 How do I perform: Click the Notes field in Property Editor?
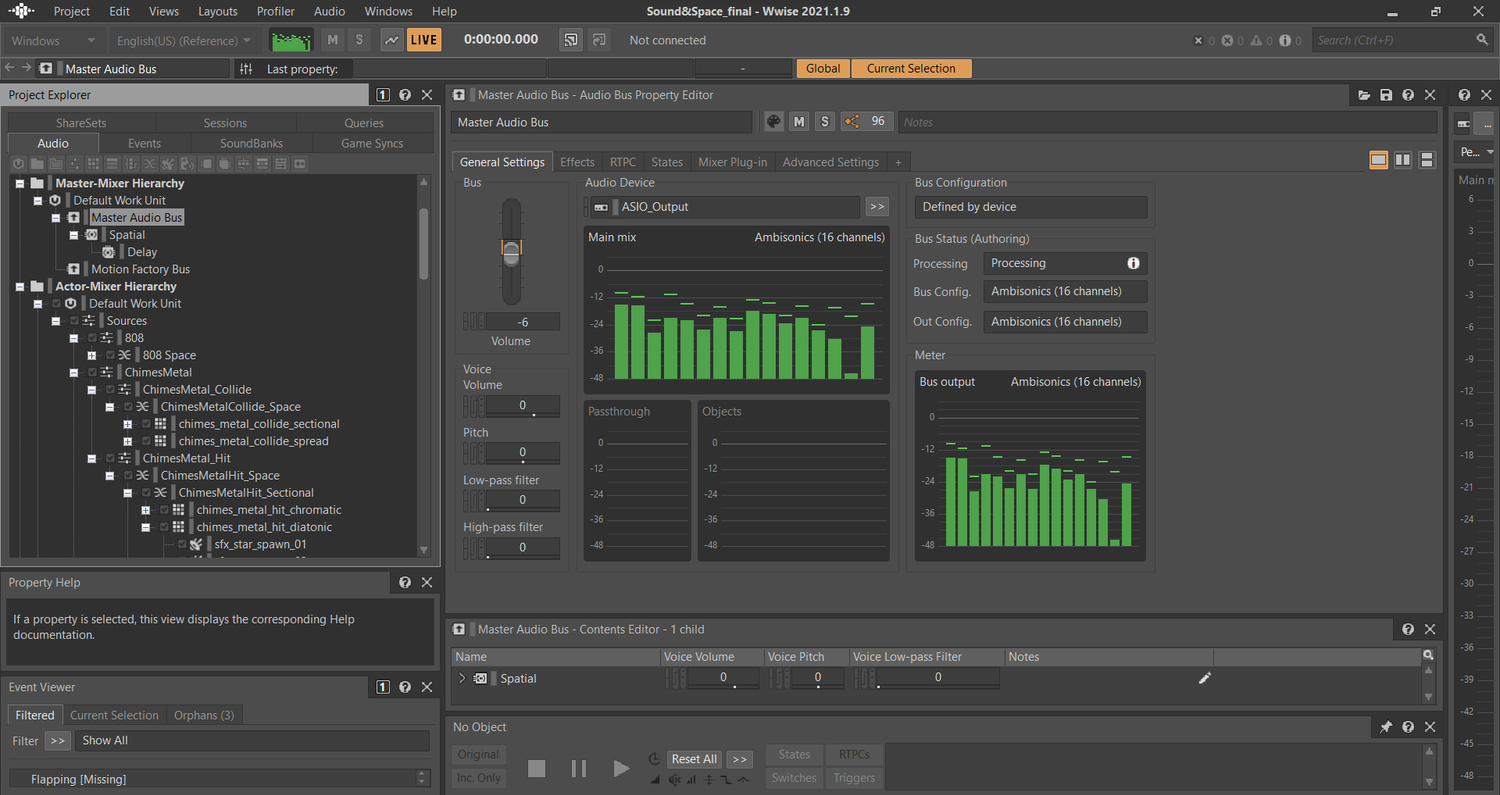point(1170,122)
